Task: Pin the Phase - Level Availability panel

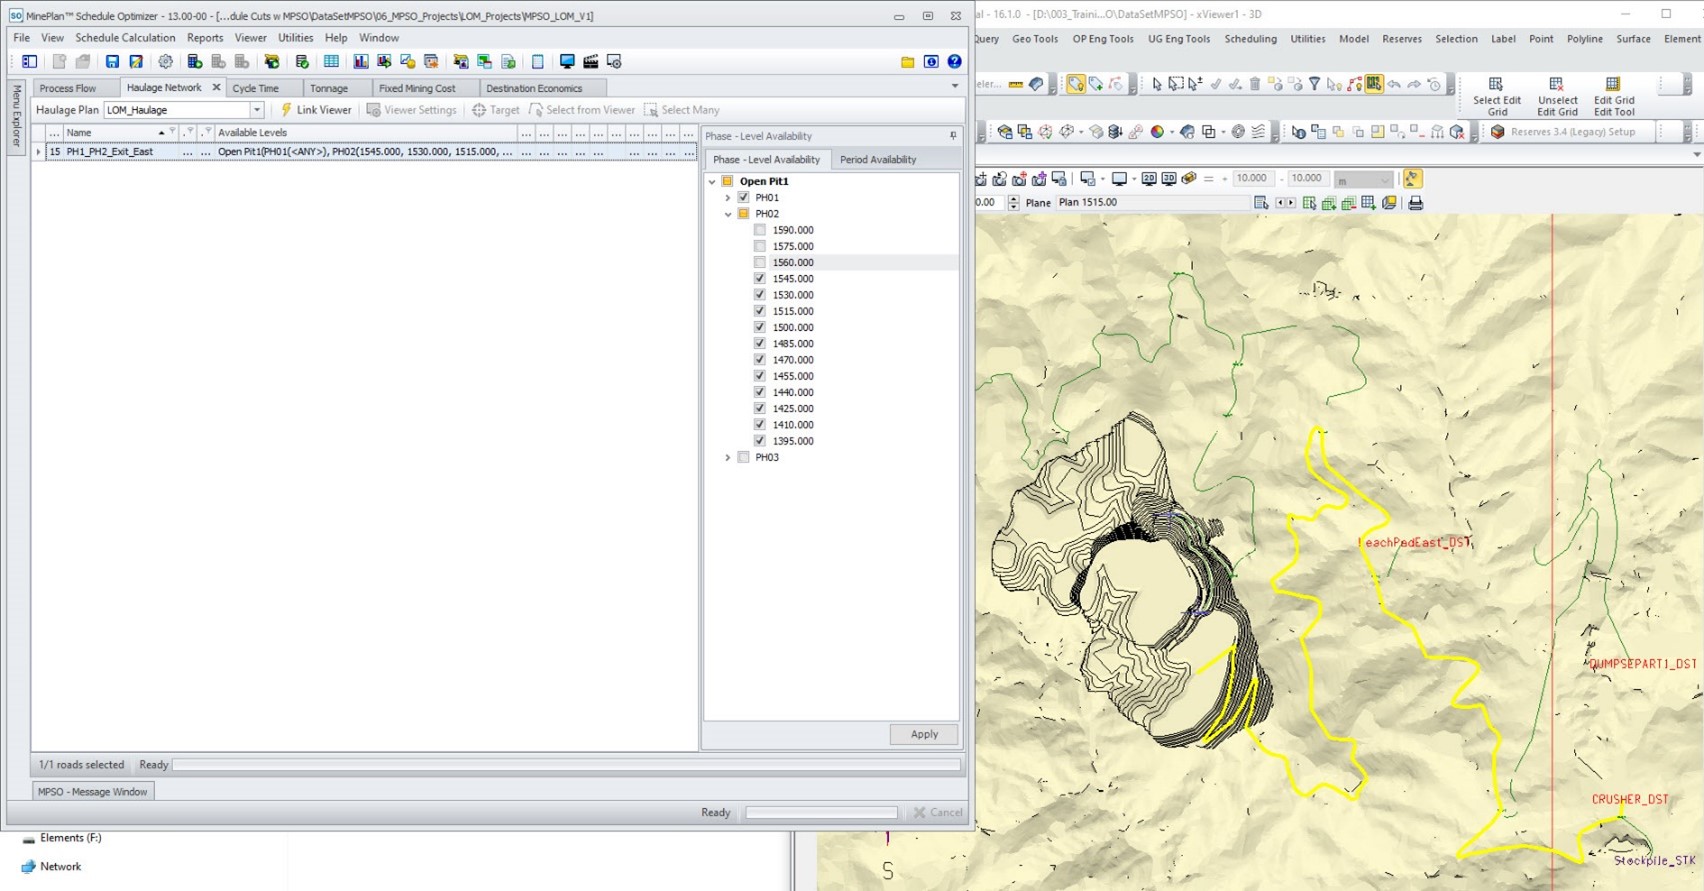Action: [x=953, y=136]
